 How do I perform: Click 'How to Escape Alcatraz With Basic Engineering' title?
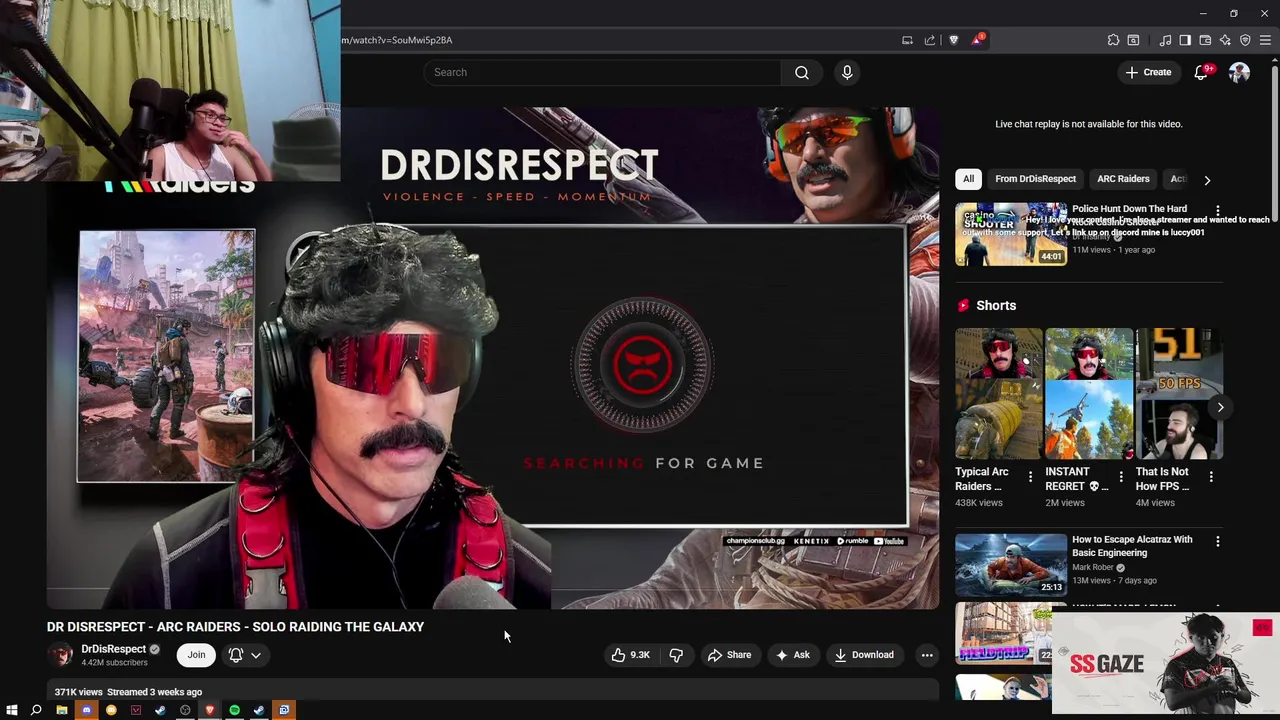point(1132,546)
